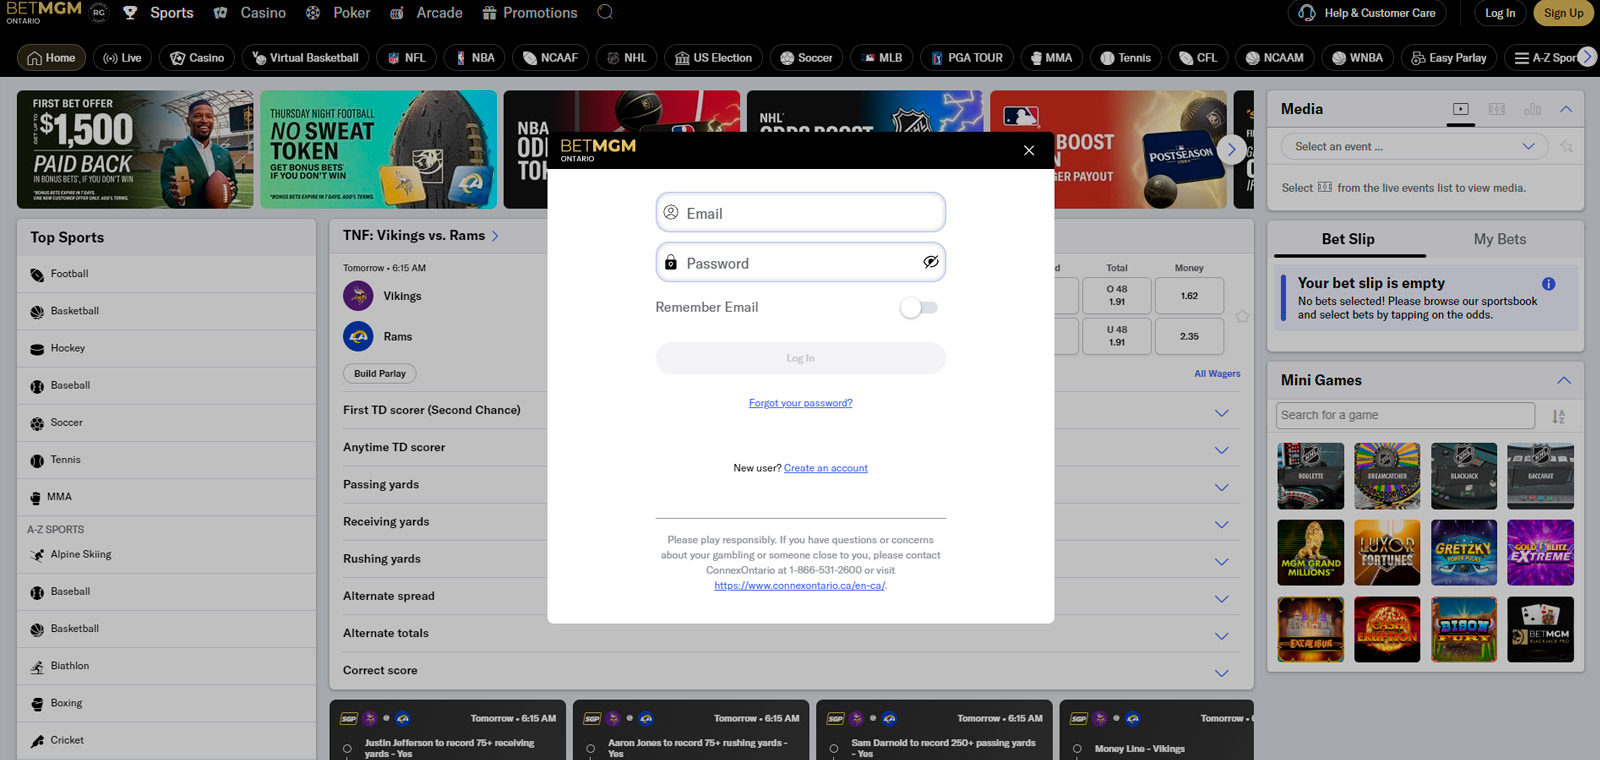The height and width of the screenshot is (760, 1600).
Task: Open the First Bet Offer $1,500 banner
Action: coord(135,150)
